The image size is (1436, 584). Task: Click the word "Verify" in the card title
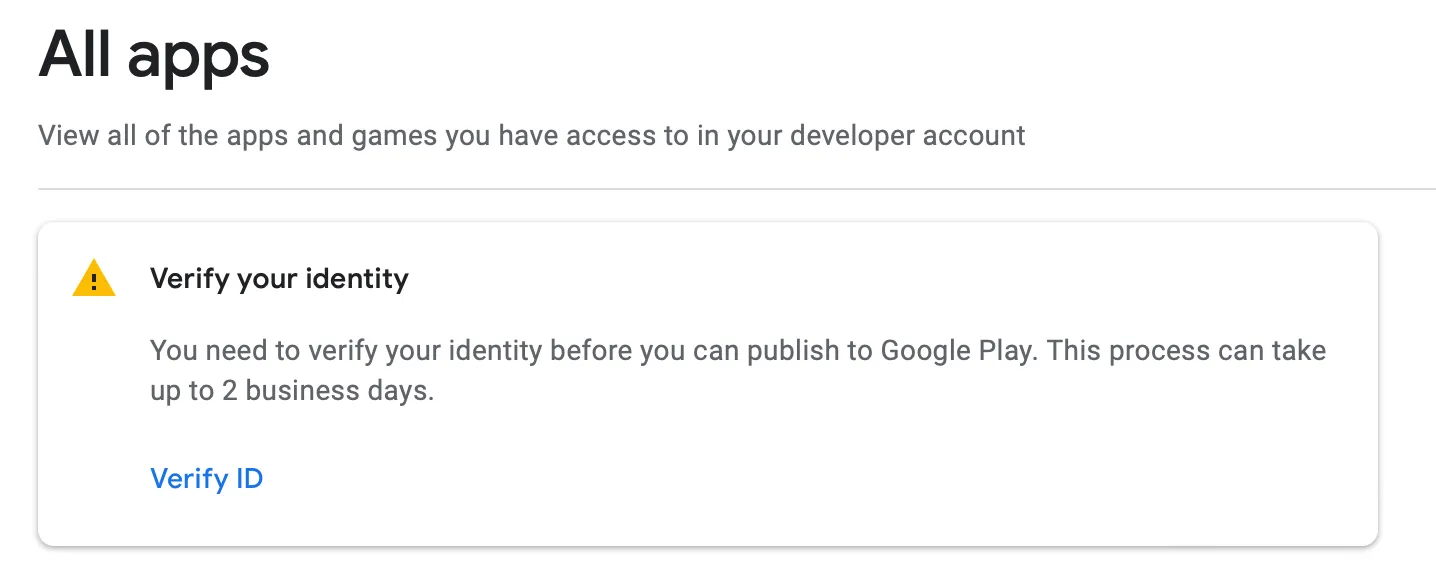[189, 278]
